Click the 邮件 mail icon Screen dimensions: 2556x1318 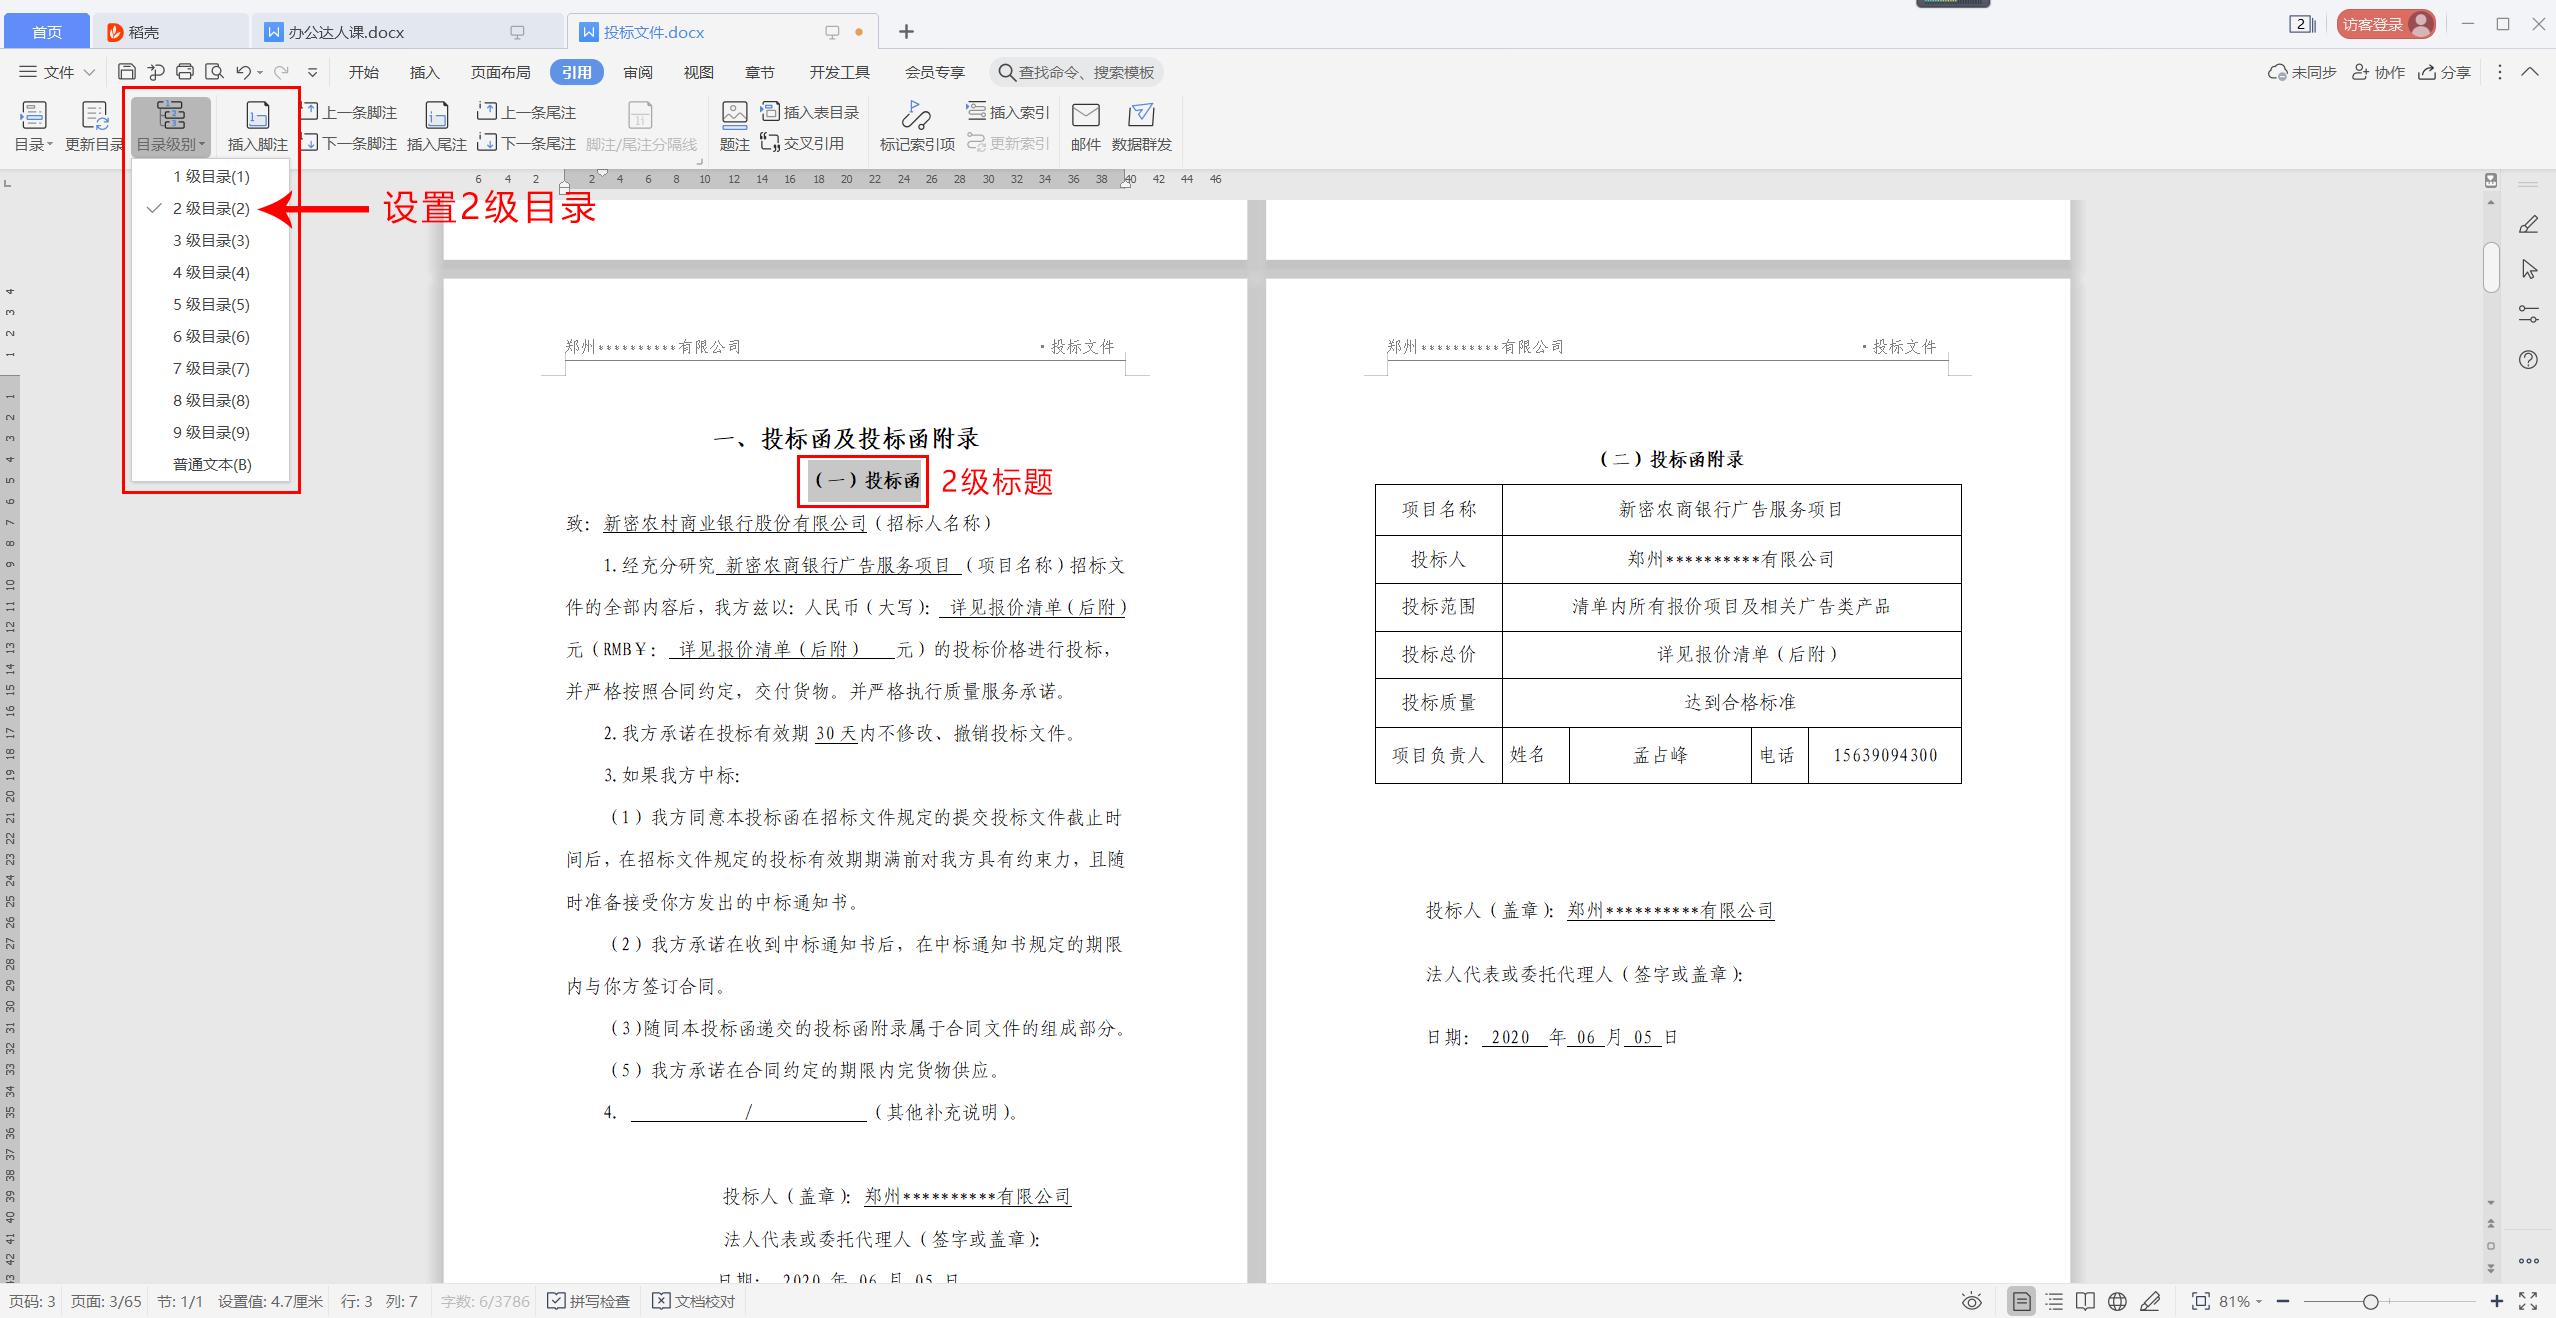coord(1085,126)
